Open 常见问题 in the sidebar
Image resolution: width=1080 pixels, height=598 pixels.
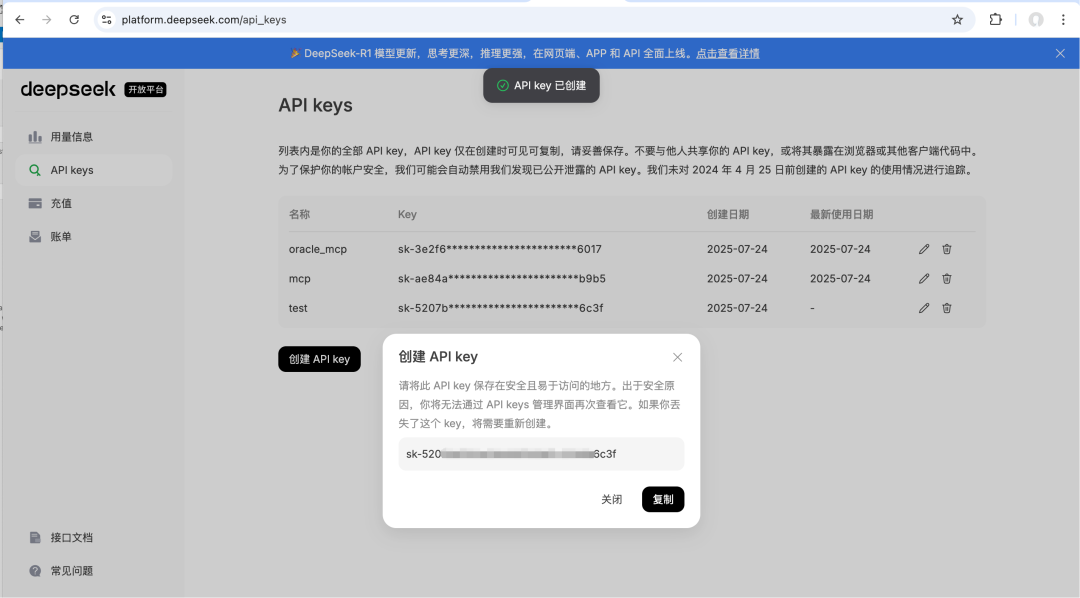pyautogui.click(x=94, y=570)
